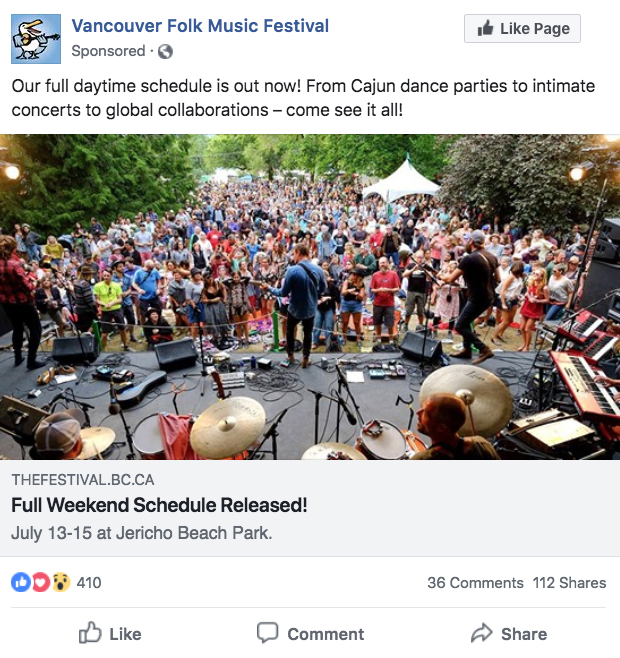Click the blue Like reaction icon
The width and height of the screenshot is (620, 658).
[x=21, y=582]
